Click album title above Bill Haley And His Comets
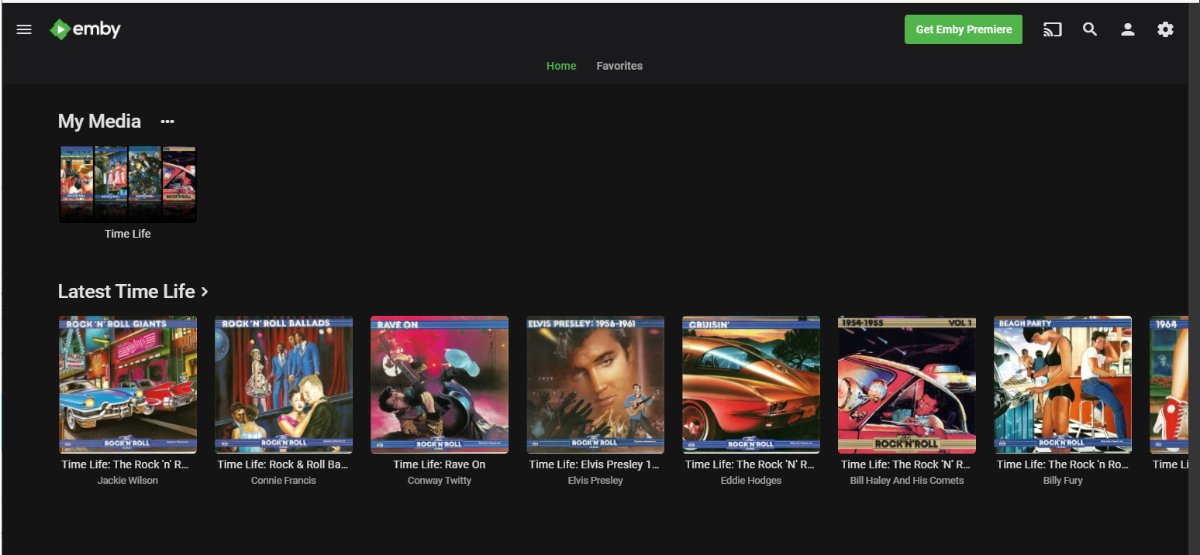1200x555 pixels. (x=908, y=464)
